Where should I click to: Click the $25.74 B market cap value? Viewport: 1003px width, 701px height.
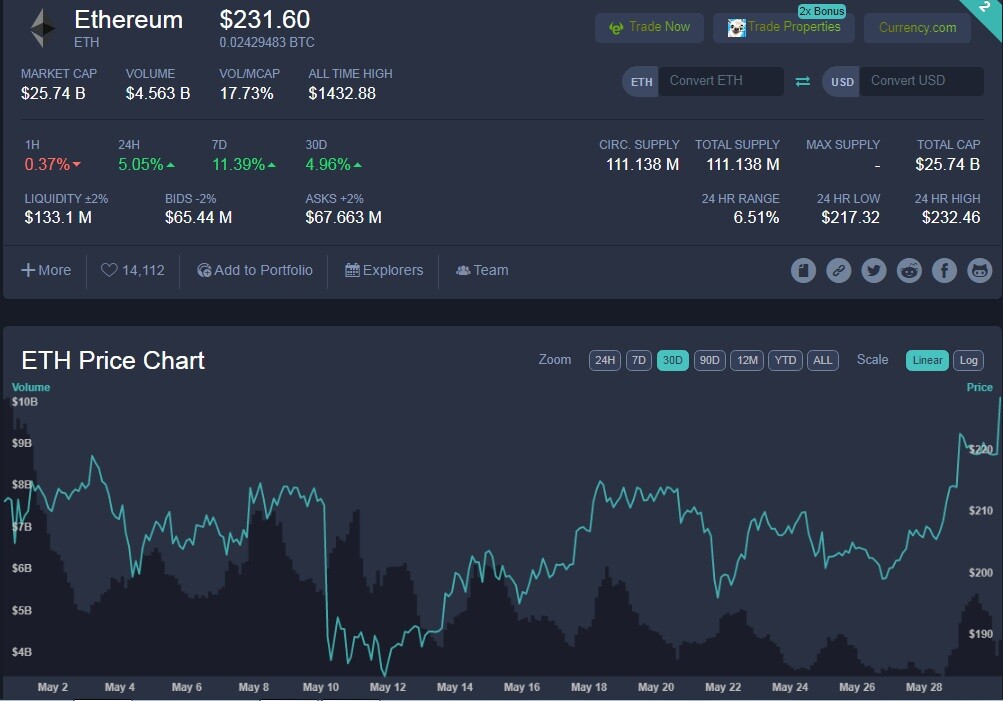coord(53,93)
